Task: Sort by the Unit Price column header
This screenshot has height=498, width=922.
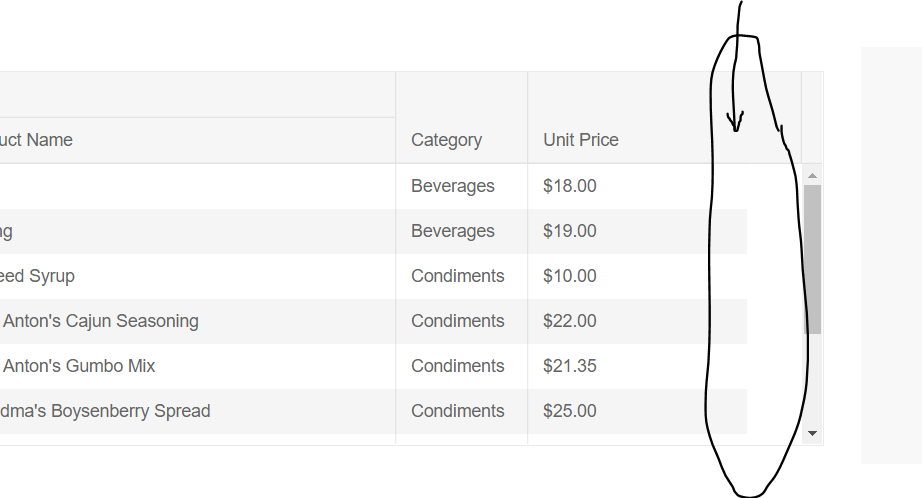Action: point(581,140)
